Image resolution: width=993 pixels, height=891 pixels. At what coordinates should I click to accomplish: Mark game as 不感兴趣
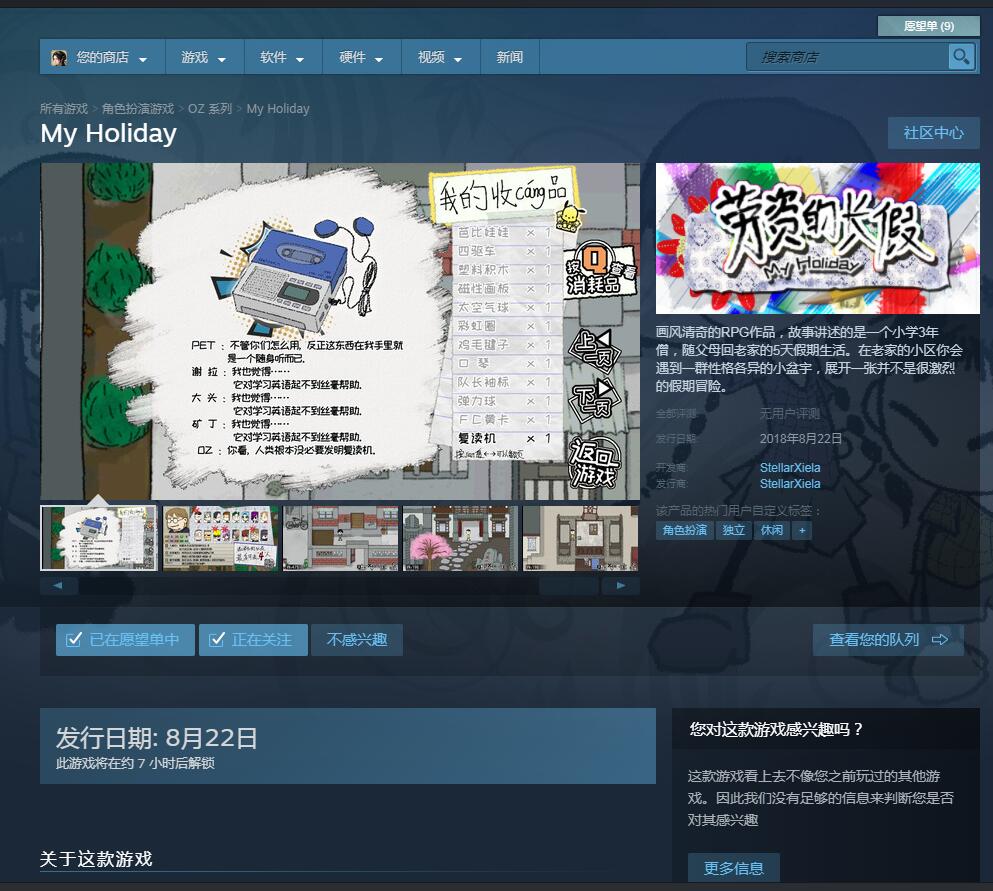(x=357, y=640)
